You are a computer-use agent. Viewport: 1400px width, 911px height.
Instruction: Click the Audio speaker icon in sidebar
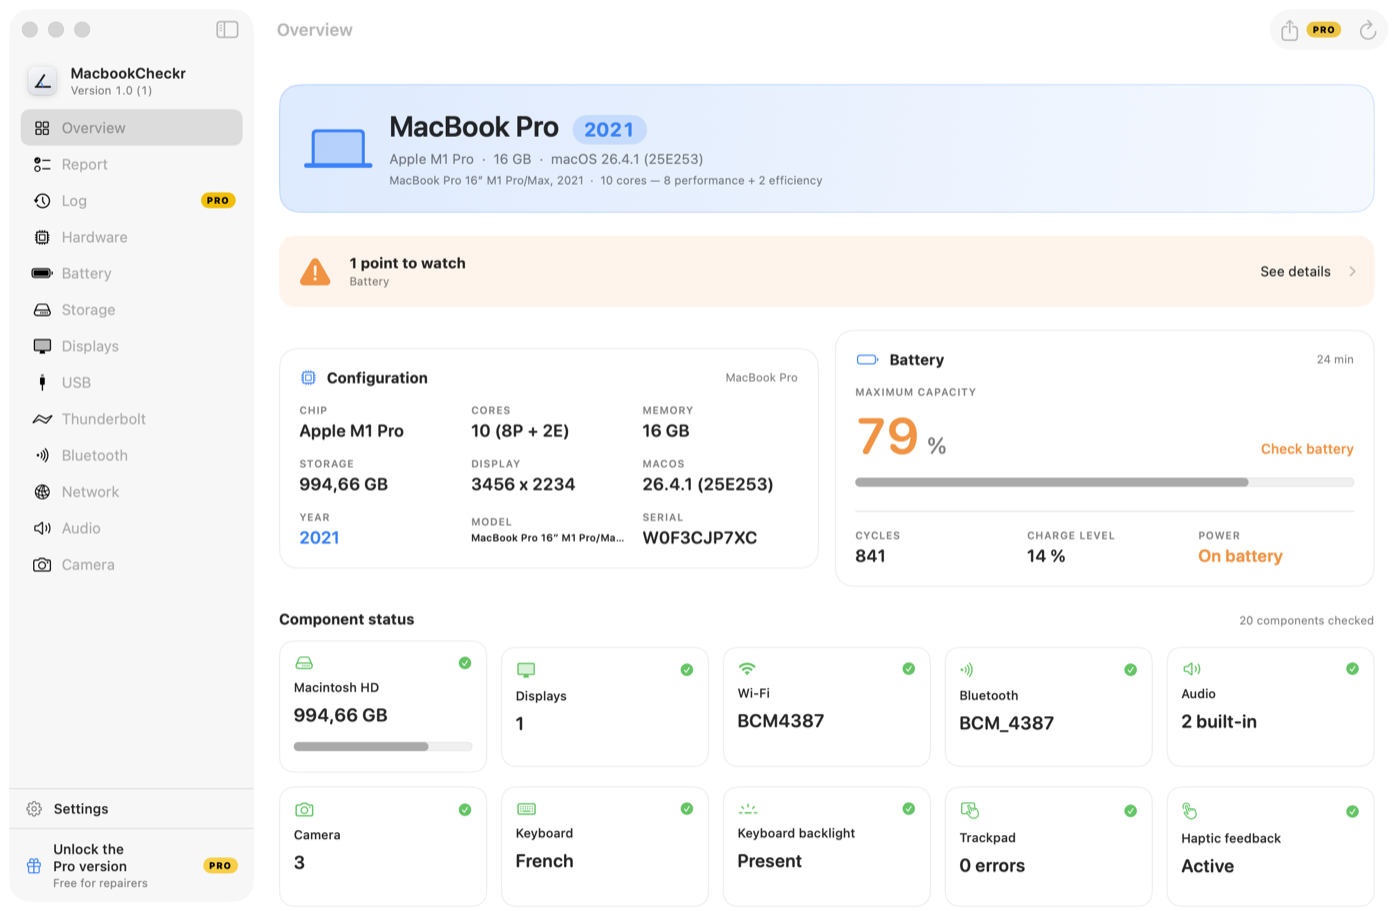point(42,528)
